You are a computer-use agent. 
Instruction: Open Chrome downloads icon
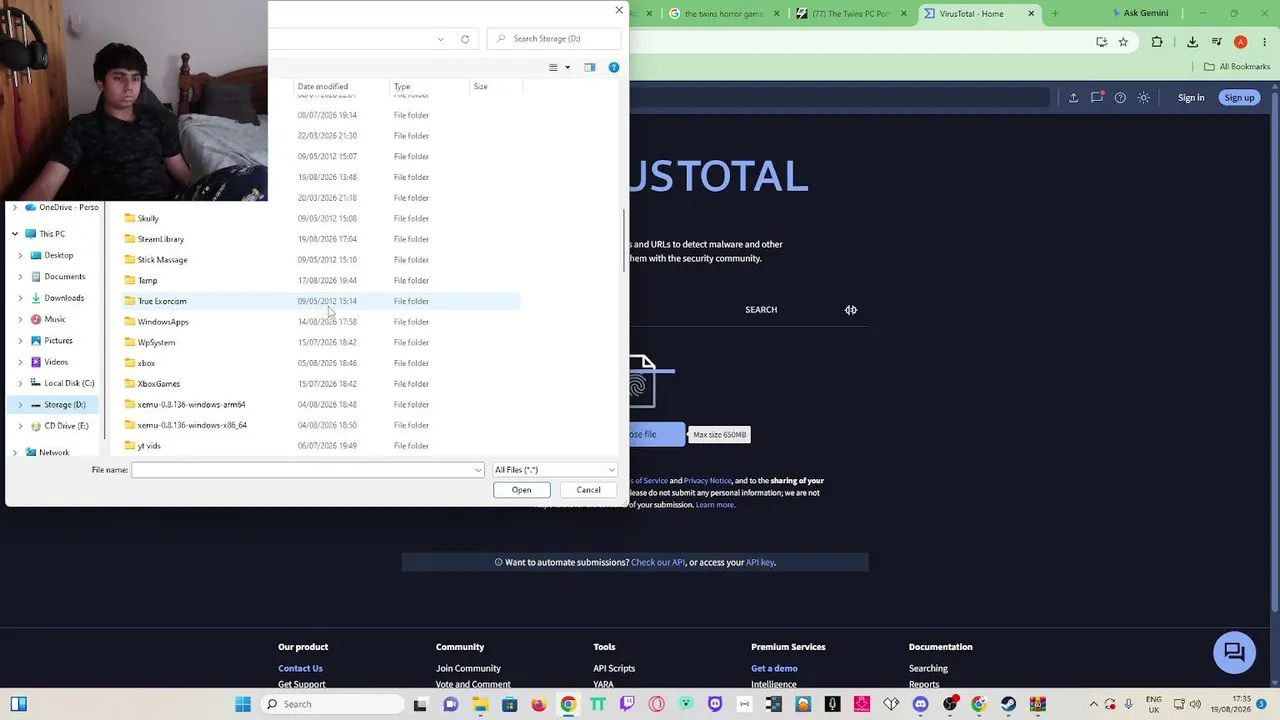1192,42
